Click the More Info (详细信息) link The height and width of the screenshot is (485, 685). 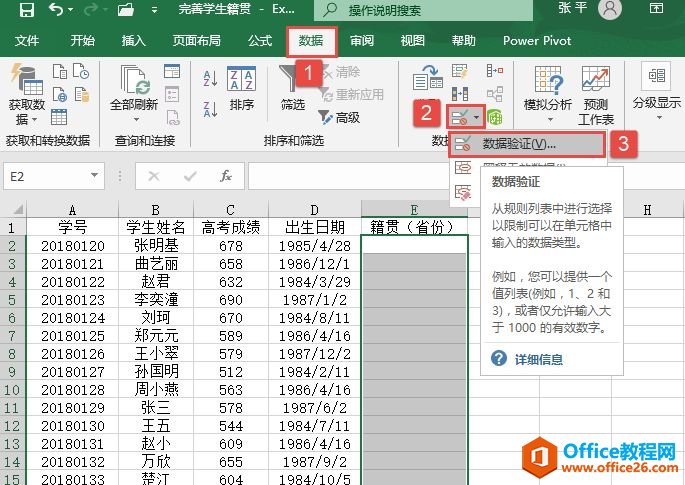point(538,359)
